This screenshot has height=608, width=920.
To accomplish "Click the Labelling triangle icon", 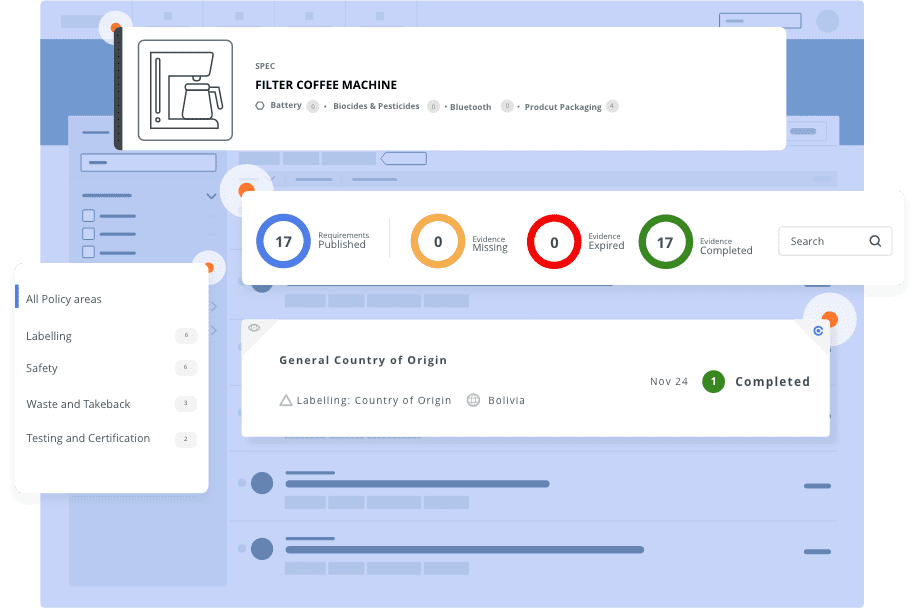I will point(286,401).
